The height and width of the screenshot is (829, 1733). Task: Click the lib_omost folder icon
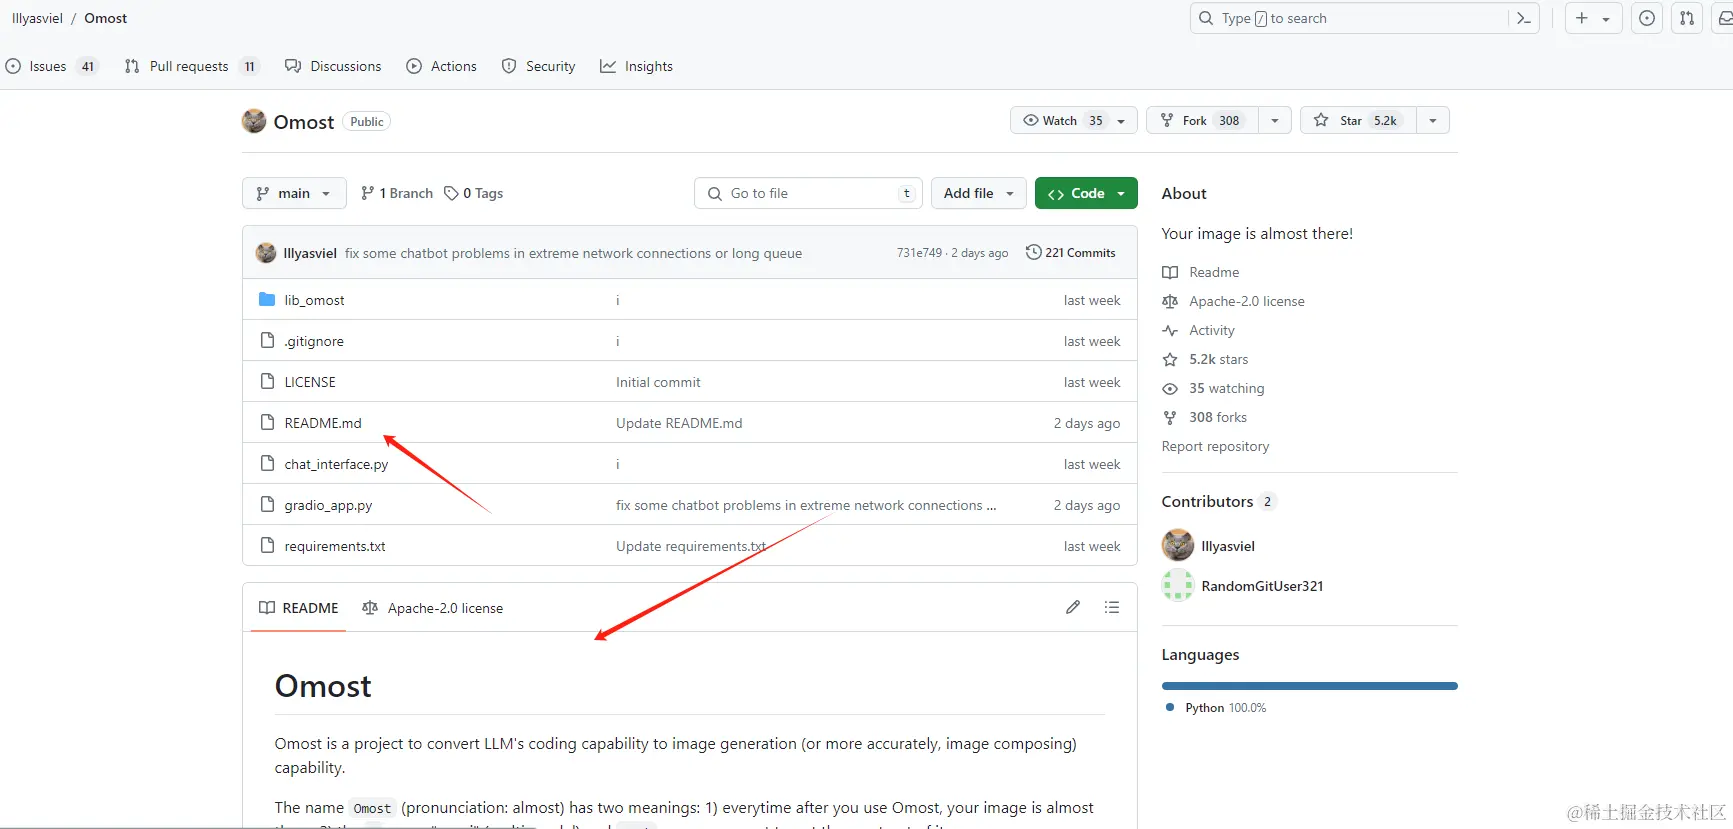[267, 299]
